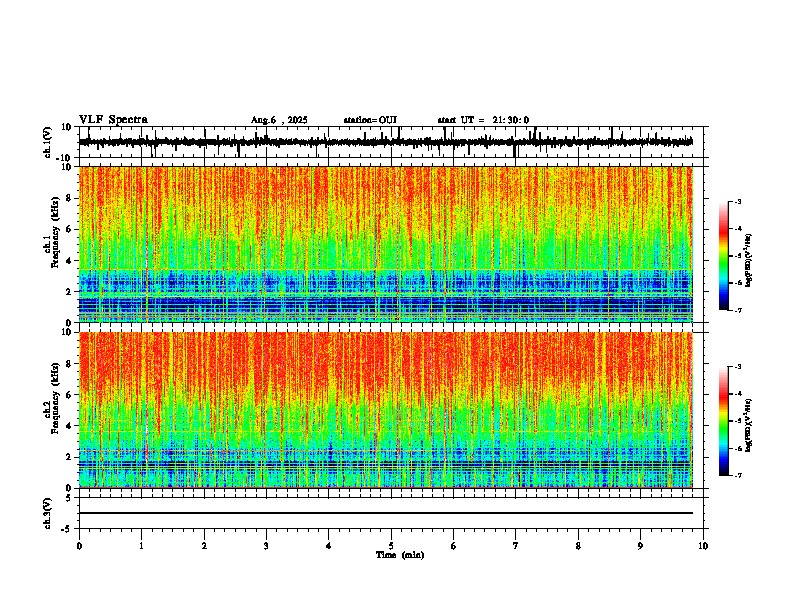The height and width of the screenshot is (612, 792).
Task: Click the "4" kHz tick on ch.2 spectrogram
Action: point(69,426)
